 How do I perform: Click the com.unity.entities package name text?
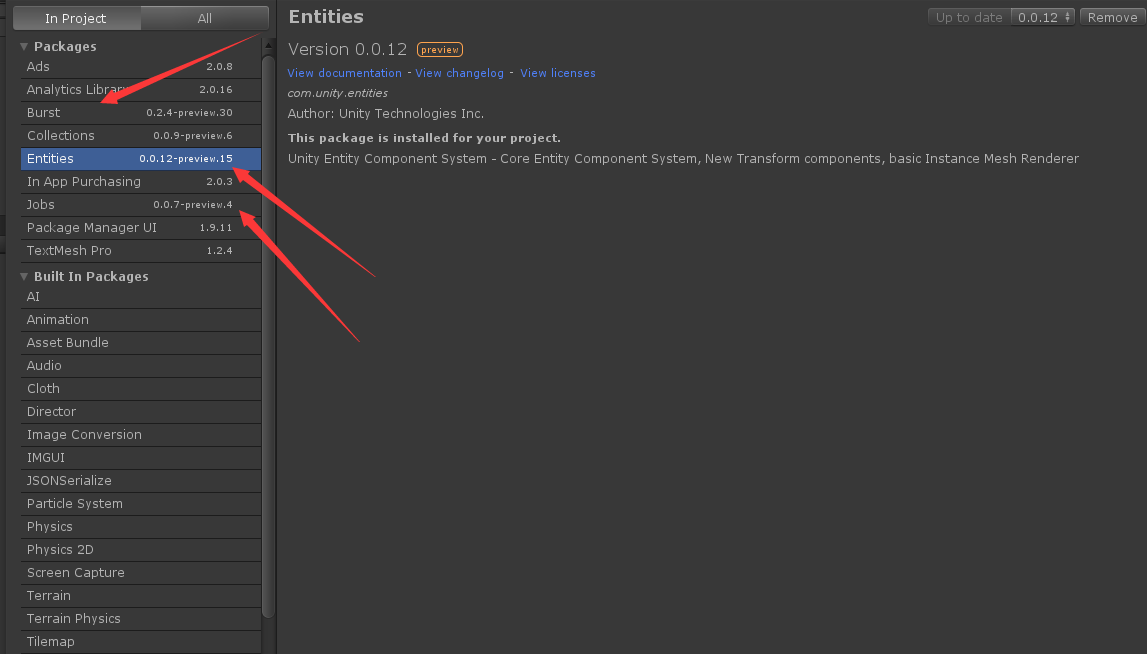[337, 94]
